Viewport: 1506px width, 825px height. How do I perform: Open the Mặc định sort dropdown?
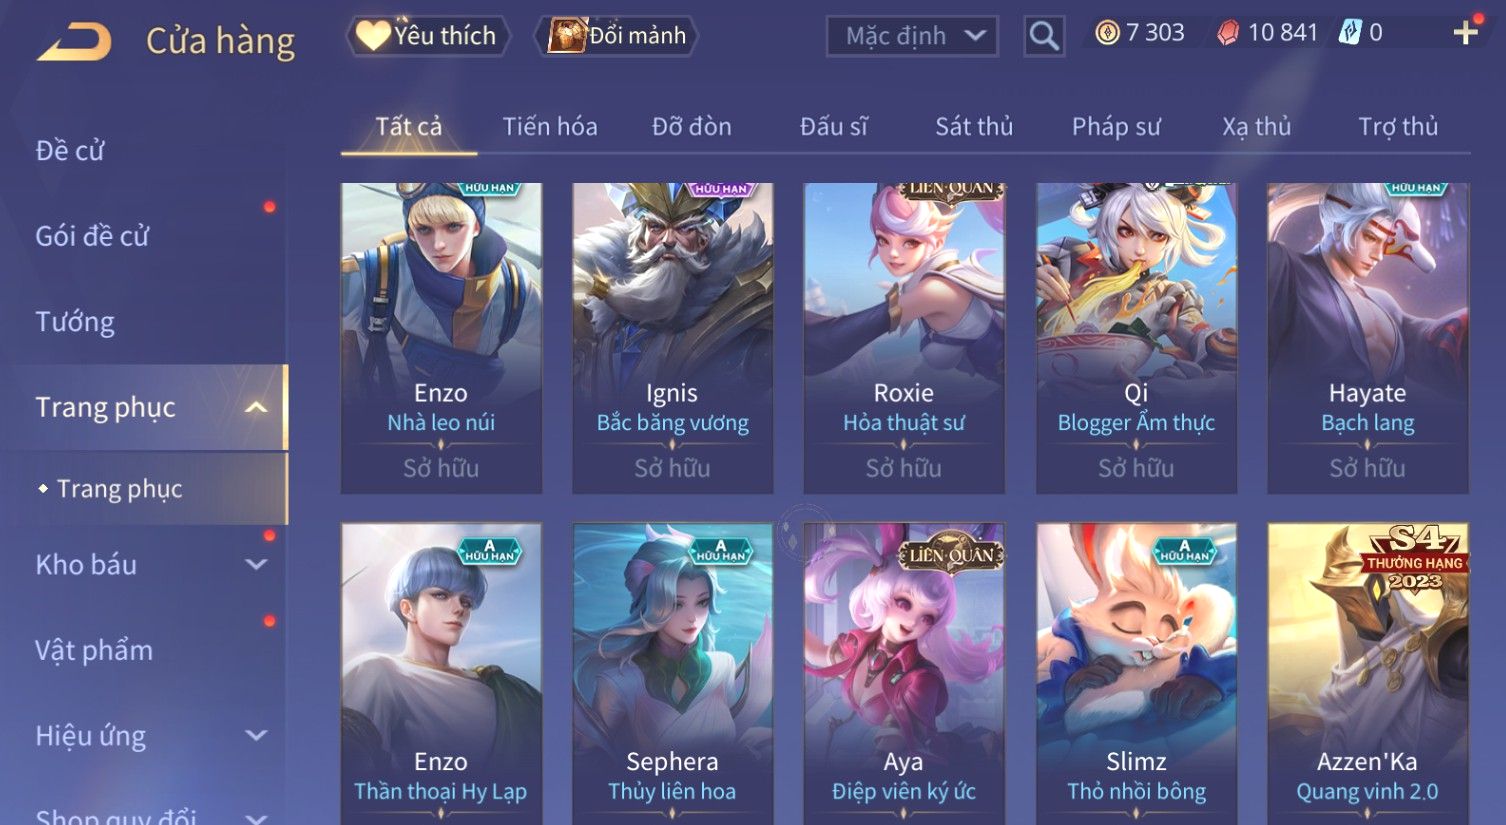912,36
